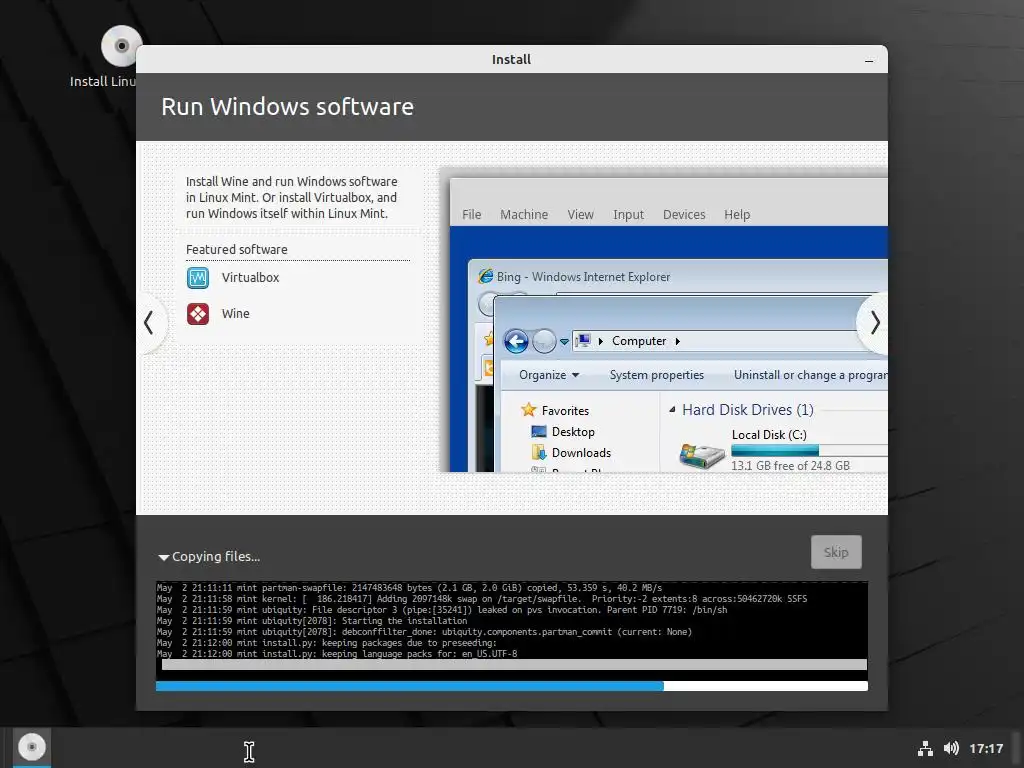This screenshot has height=768, width=1024.
Task: Click the Copying files... status label
Action: click(x=216, y=557)
